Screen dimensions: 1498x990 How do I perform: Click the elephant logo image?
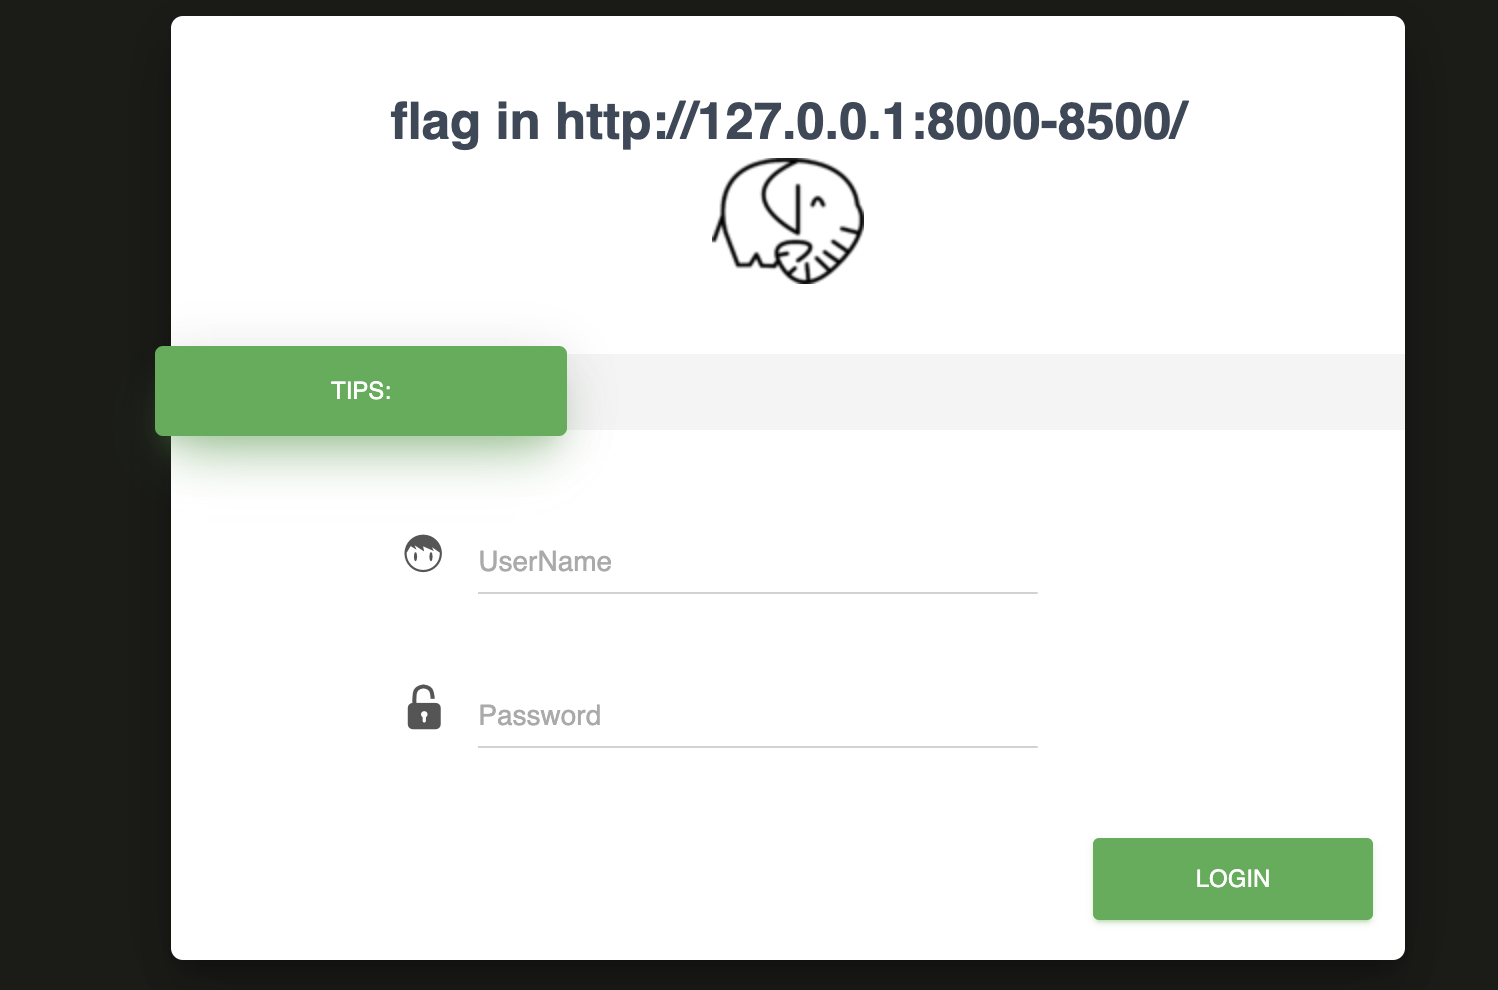[x=788, y=221]
